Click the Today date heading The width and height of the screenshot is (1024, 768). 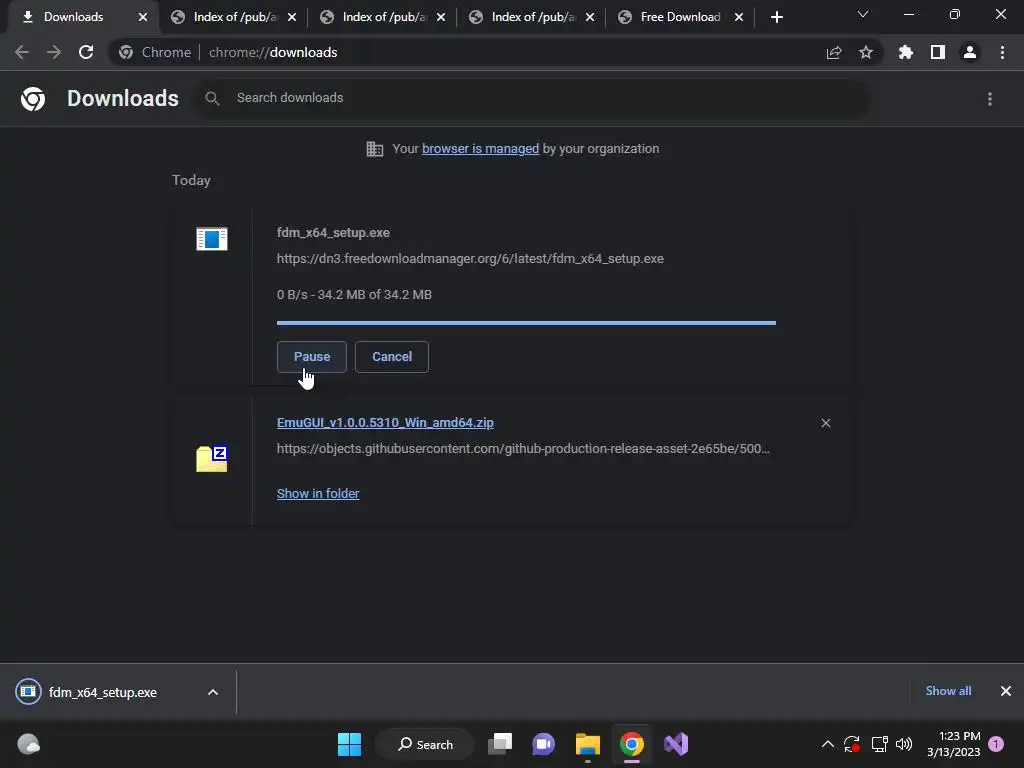(191, 180)
